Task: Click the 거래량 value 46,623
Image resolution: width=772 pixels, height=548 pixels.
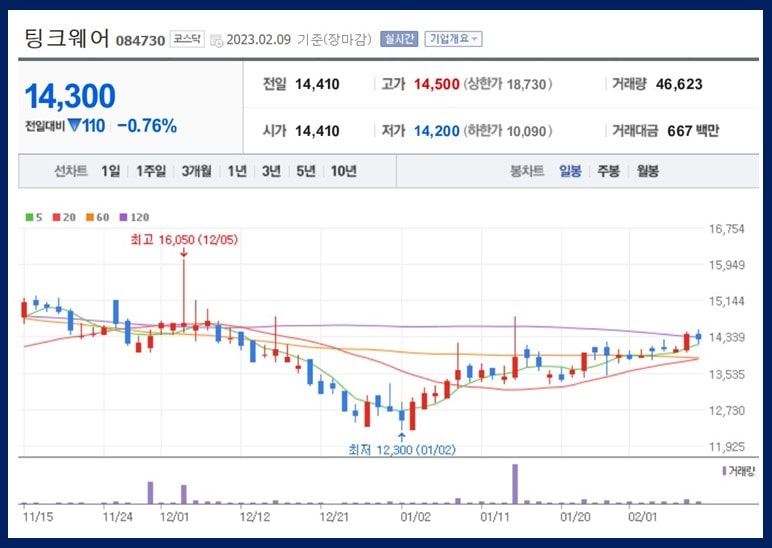Action: tap(679, 84)
